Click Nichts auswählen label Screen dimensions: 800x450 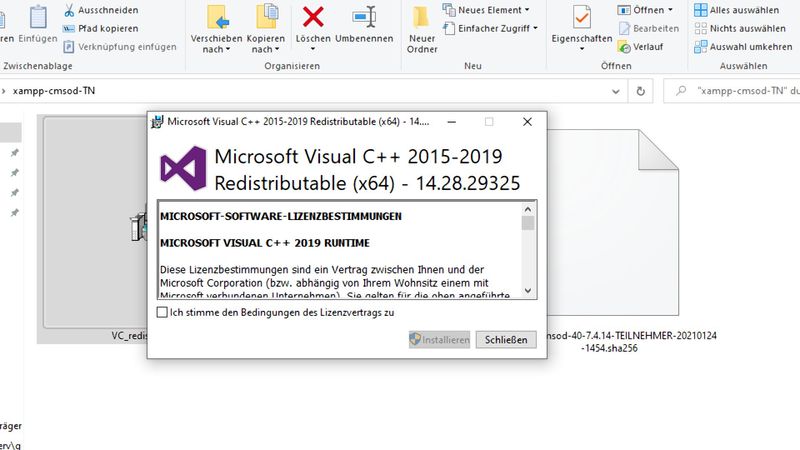pos(747,29)
